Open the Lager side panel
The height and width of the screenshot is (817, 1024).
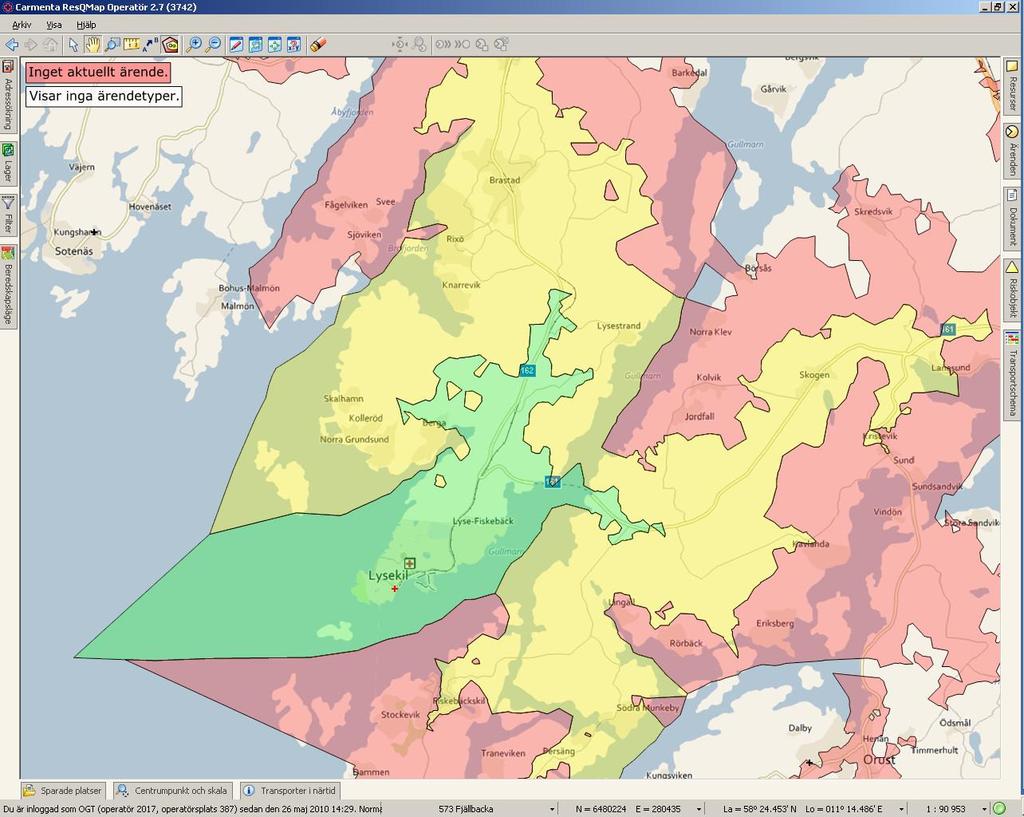pyautogui.click(x=8, y=163)
